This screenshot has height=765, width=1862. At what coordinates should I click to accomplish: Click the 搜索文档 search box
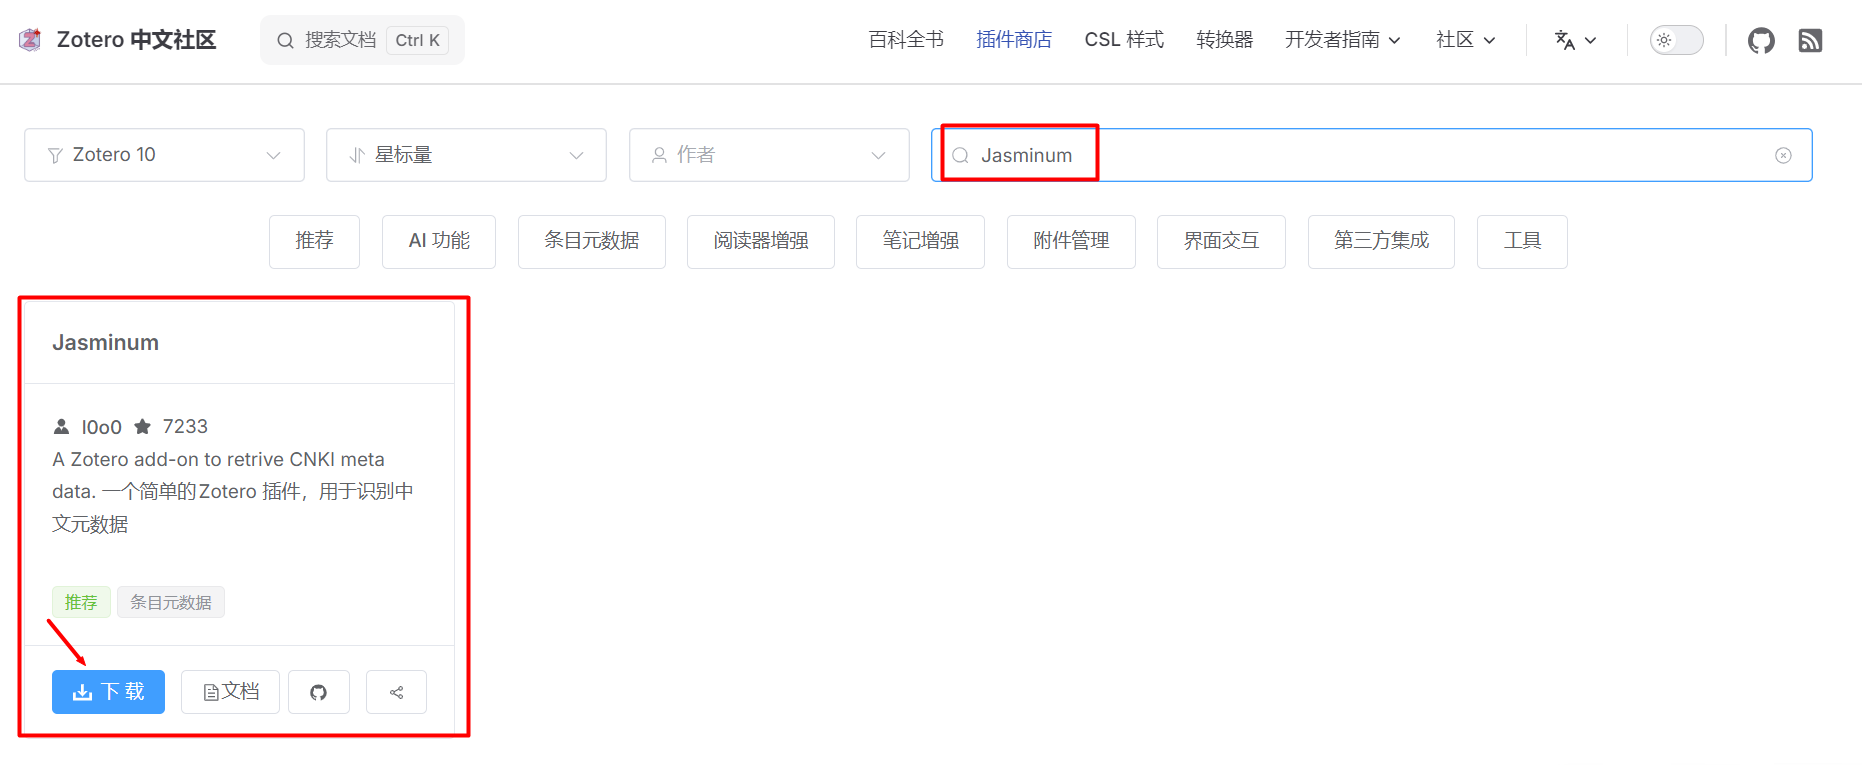click(x=362, y=40)
